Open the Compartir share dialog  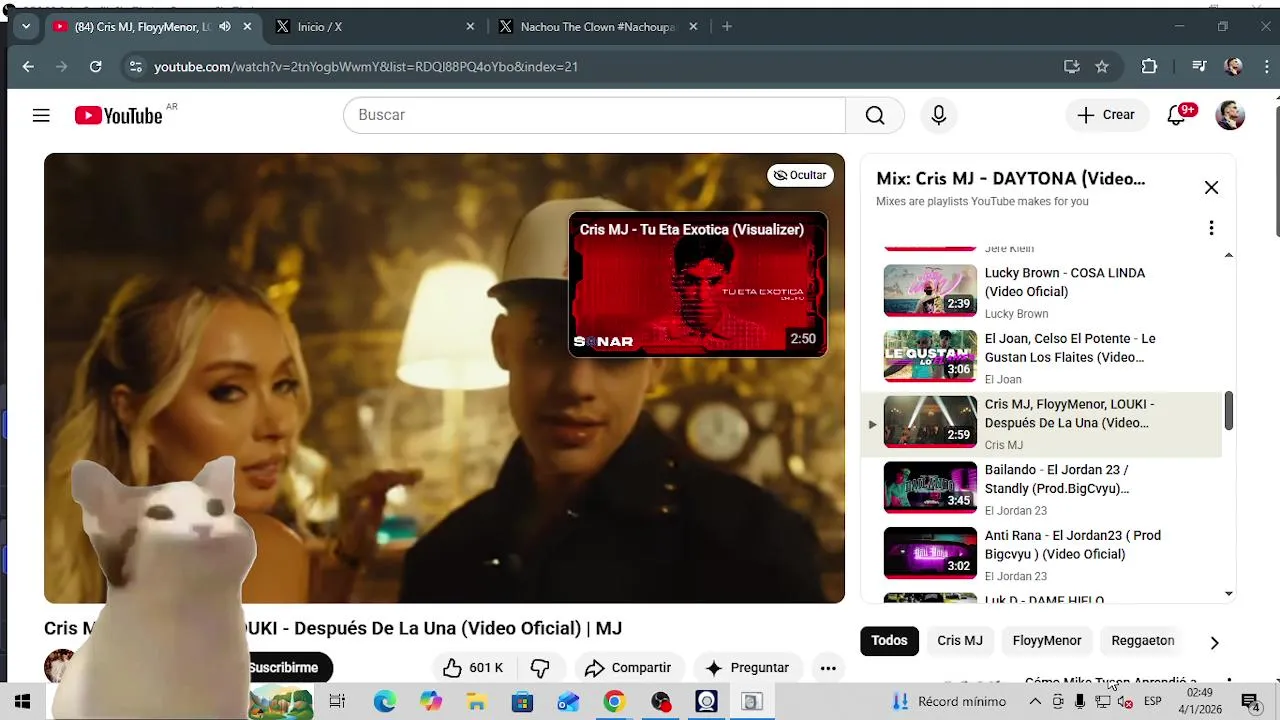[x=628, y=668]
